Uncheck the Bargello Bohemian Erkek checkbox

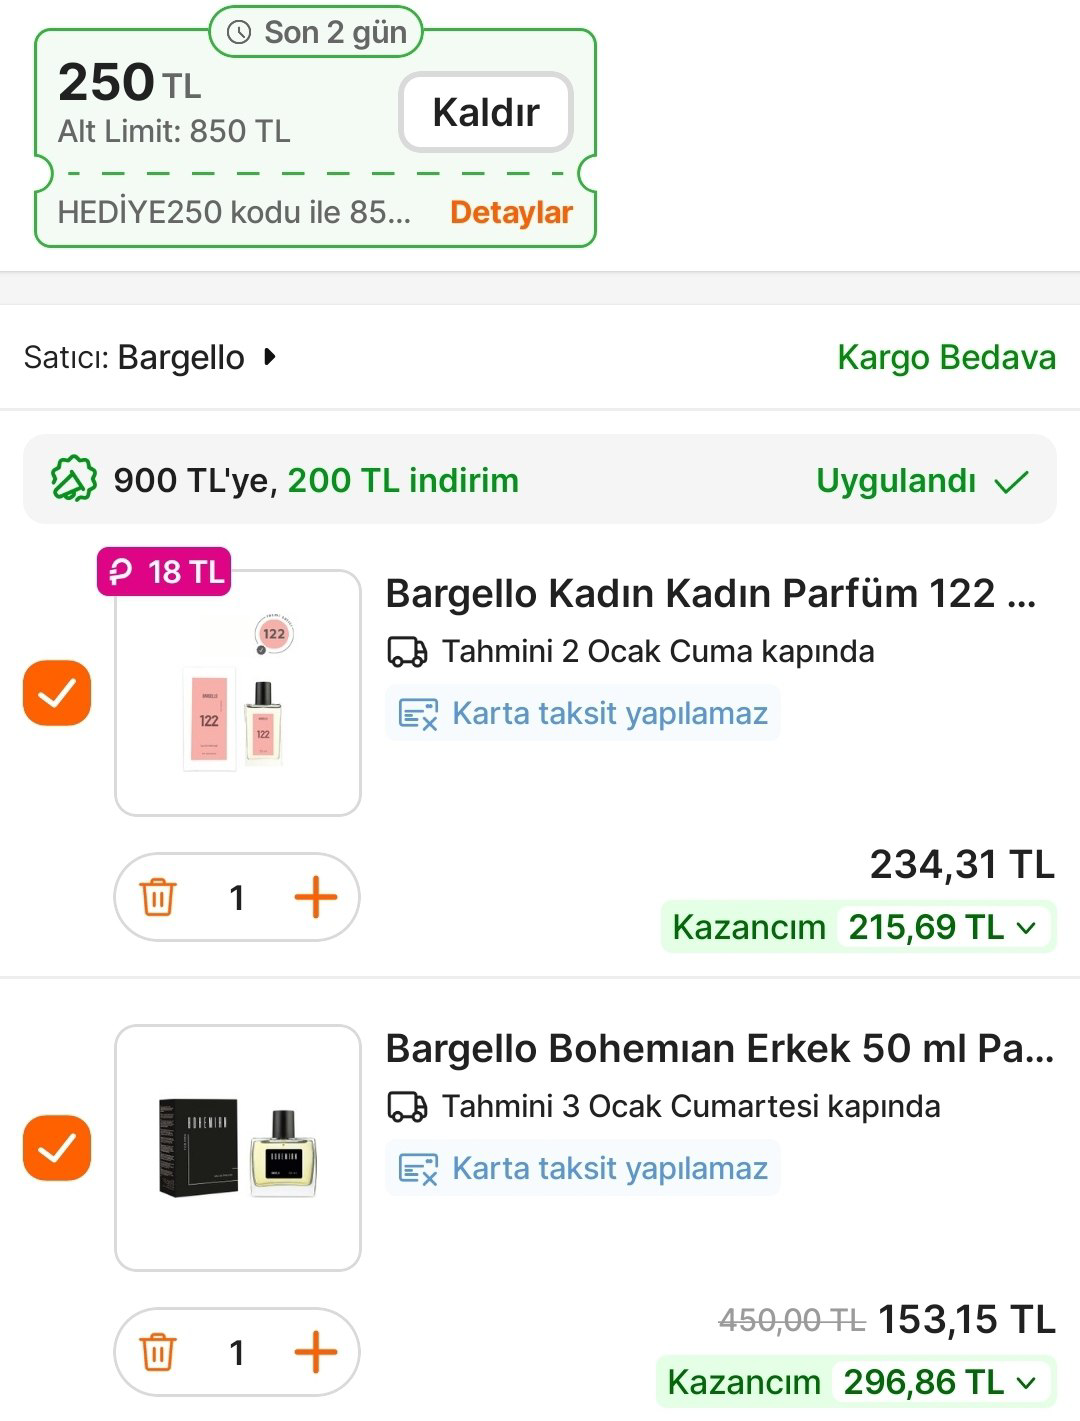57,1147
